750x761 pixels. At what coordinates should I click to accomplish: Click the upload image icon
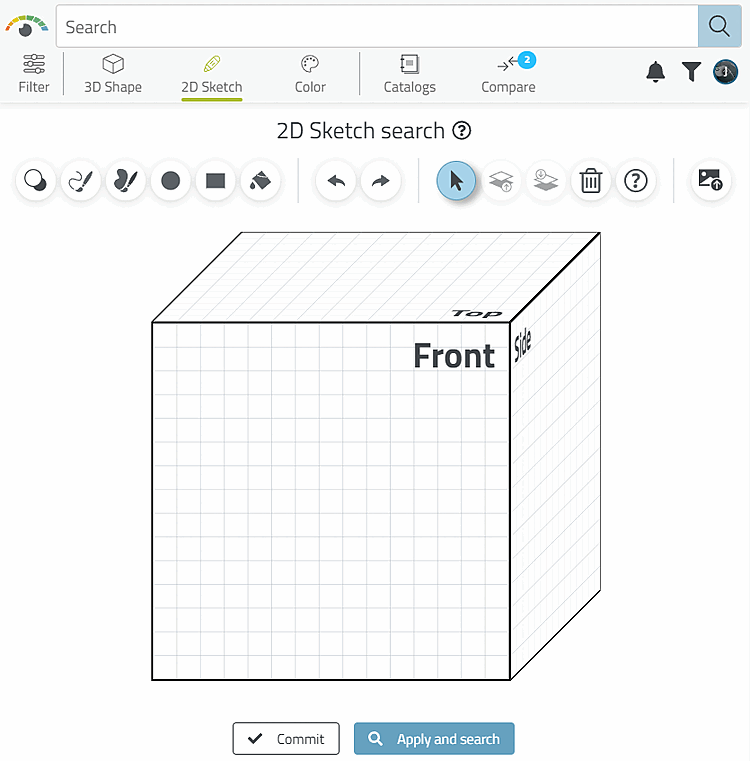[x=711, y=181]
